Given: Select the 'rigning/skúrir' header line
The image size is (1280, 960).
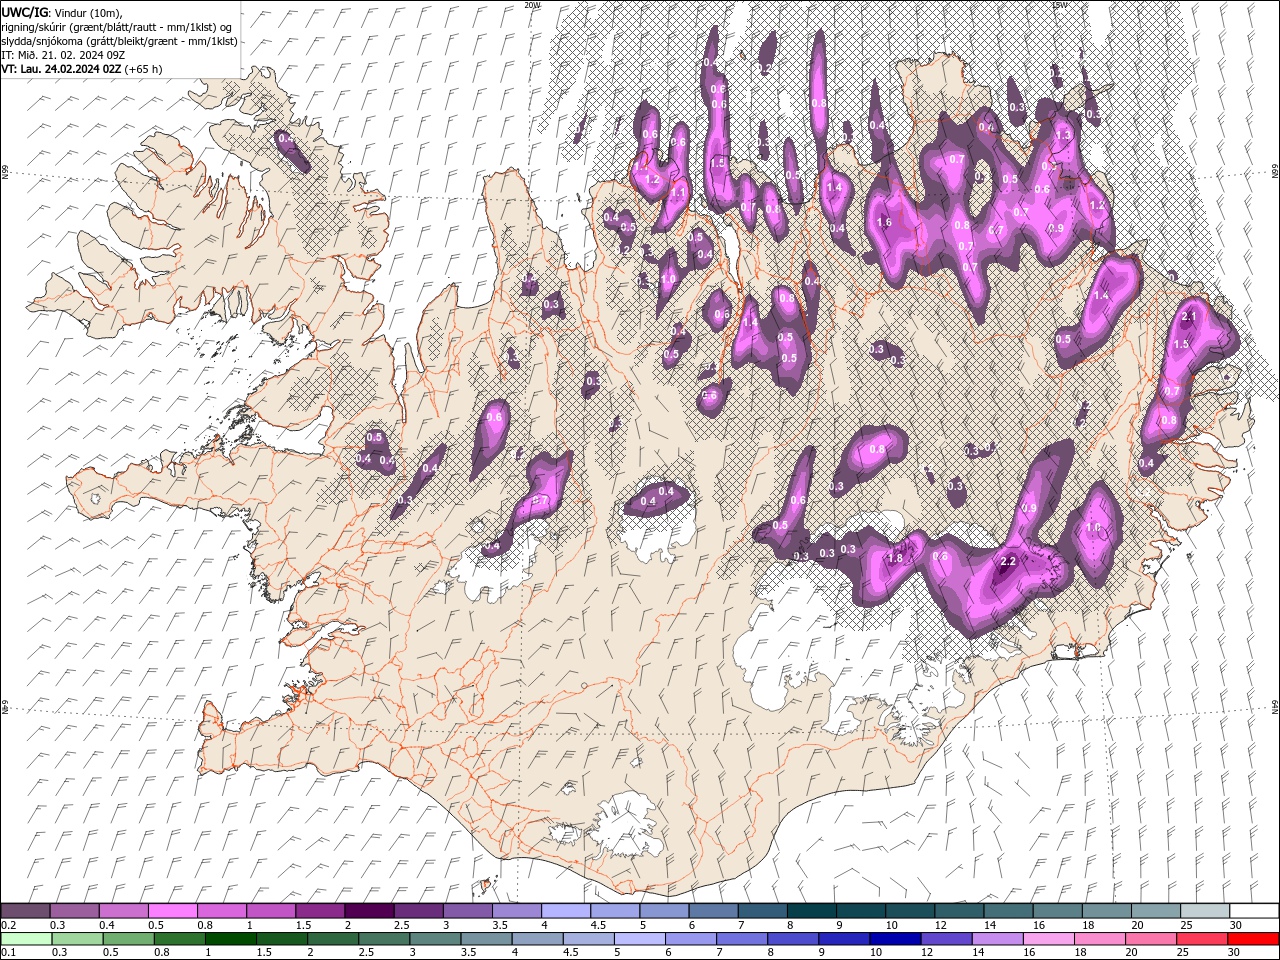Looking at the screenshot, I should click(x=118, y=26).
